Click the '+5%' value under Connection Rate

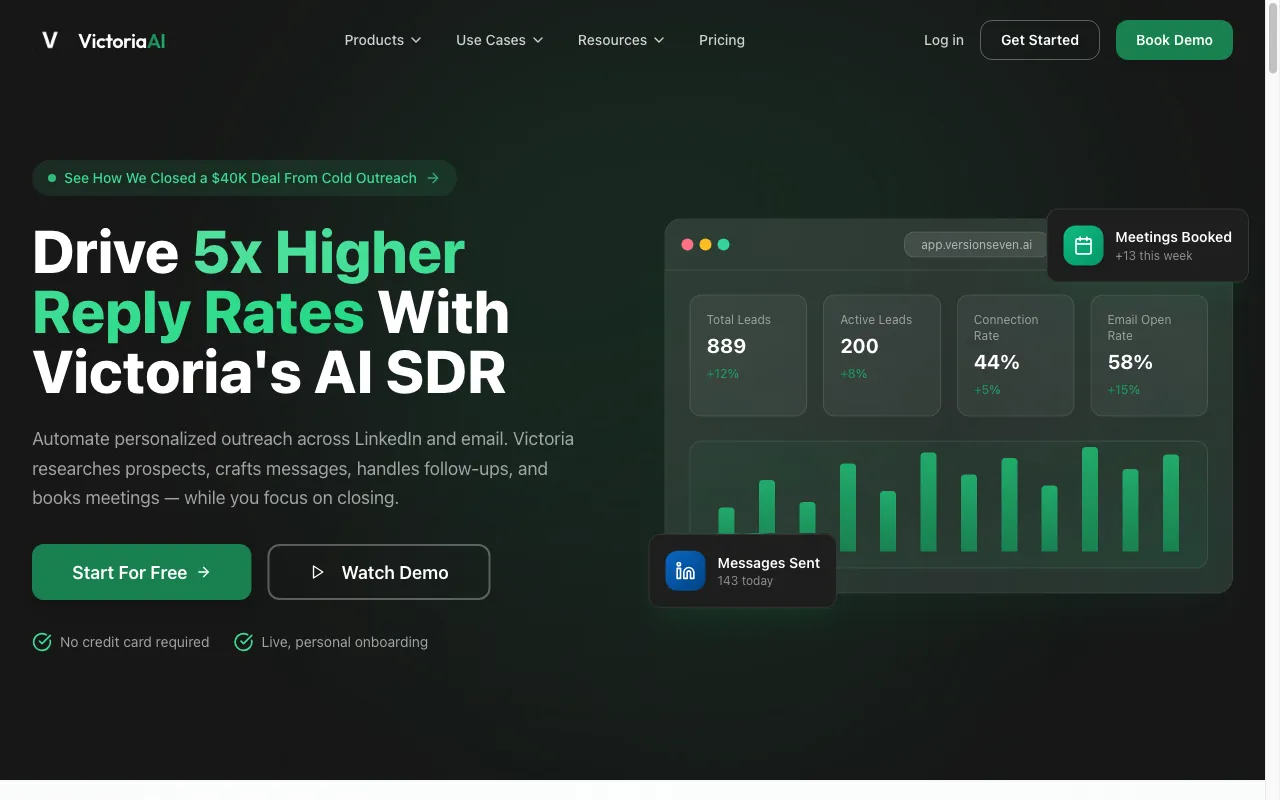coord(987,390)
